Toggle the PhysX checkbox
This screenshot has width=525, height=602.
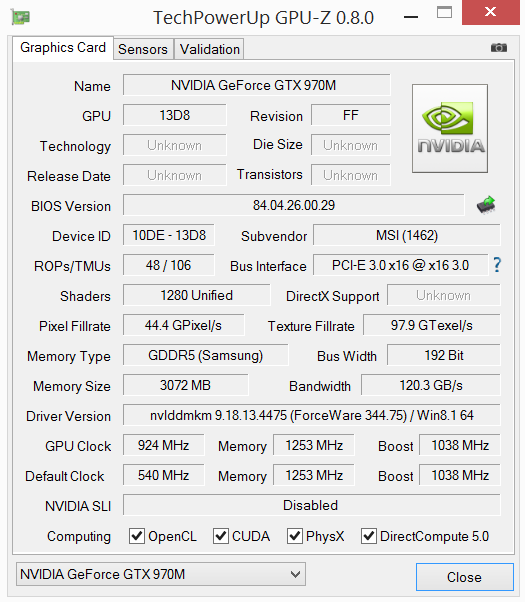pyautogui.click(x=295, y=536)
